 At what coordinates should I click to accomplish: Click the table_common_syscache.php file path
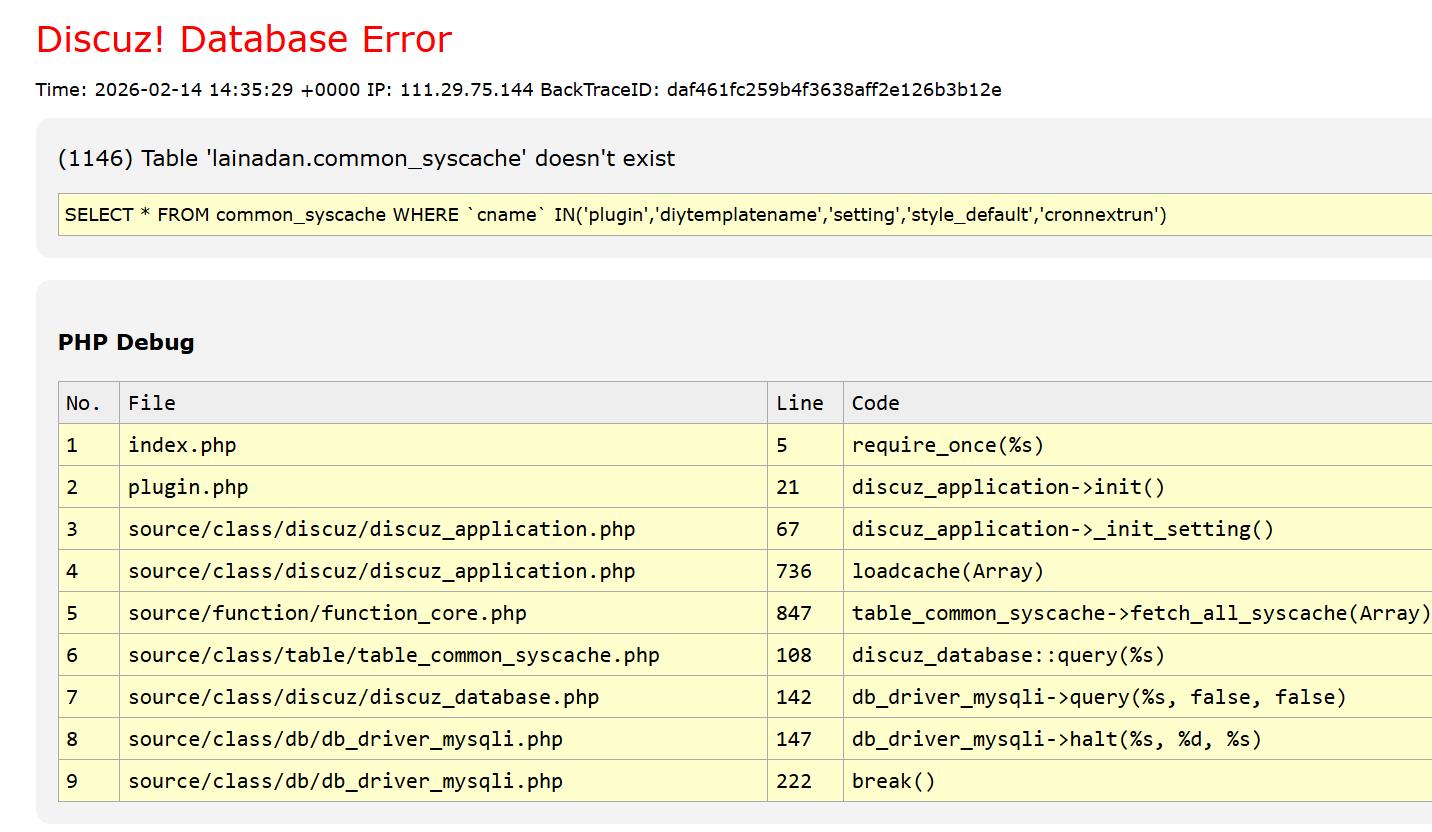tap(393, 655)
